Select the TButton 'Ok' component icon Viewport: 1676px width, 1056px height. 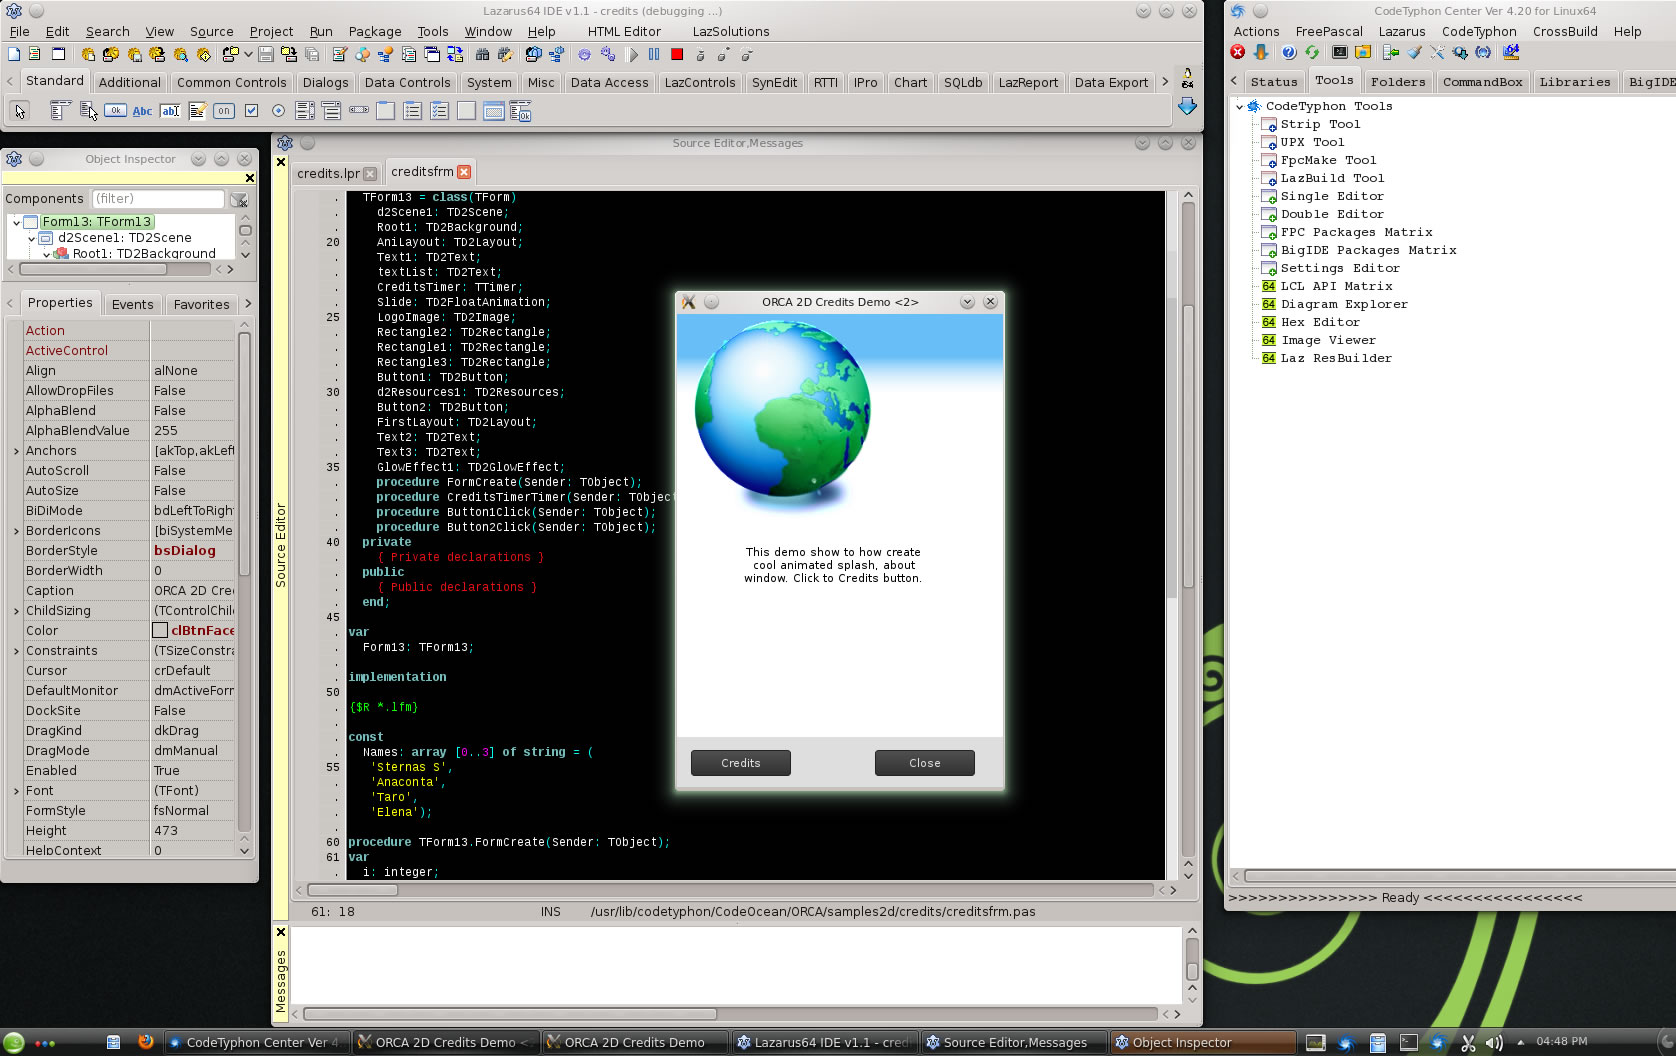[x=115, y=111]
